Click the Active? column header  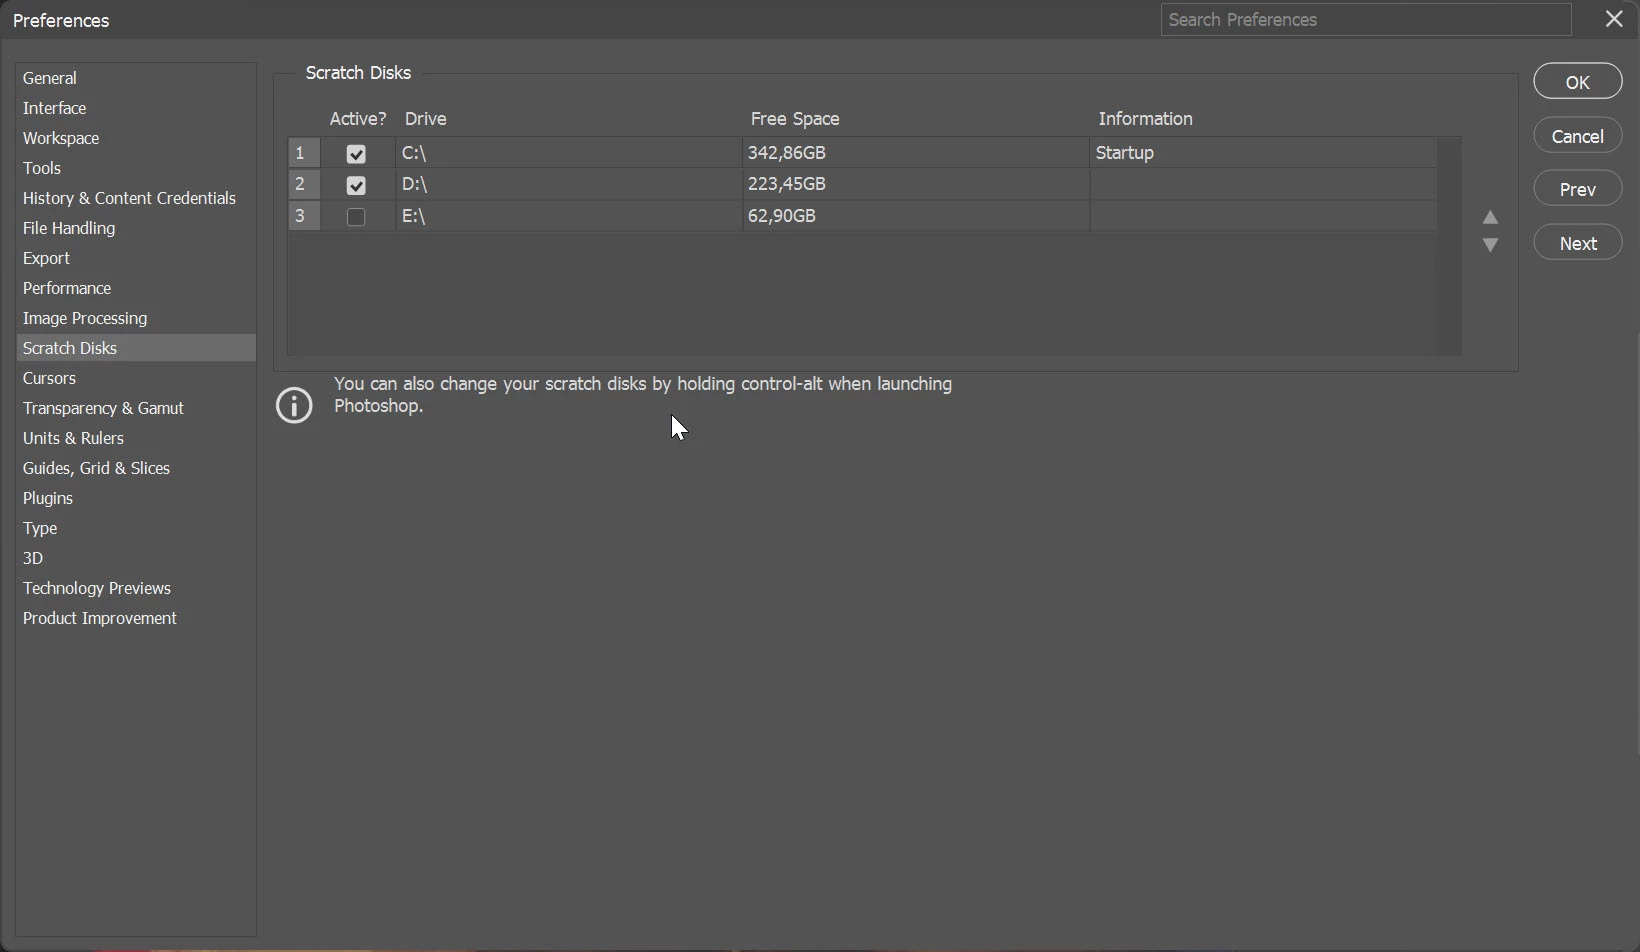(x=358, y=119)
